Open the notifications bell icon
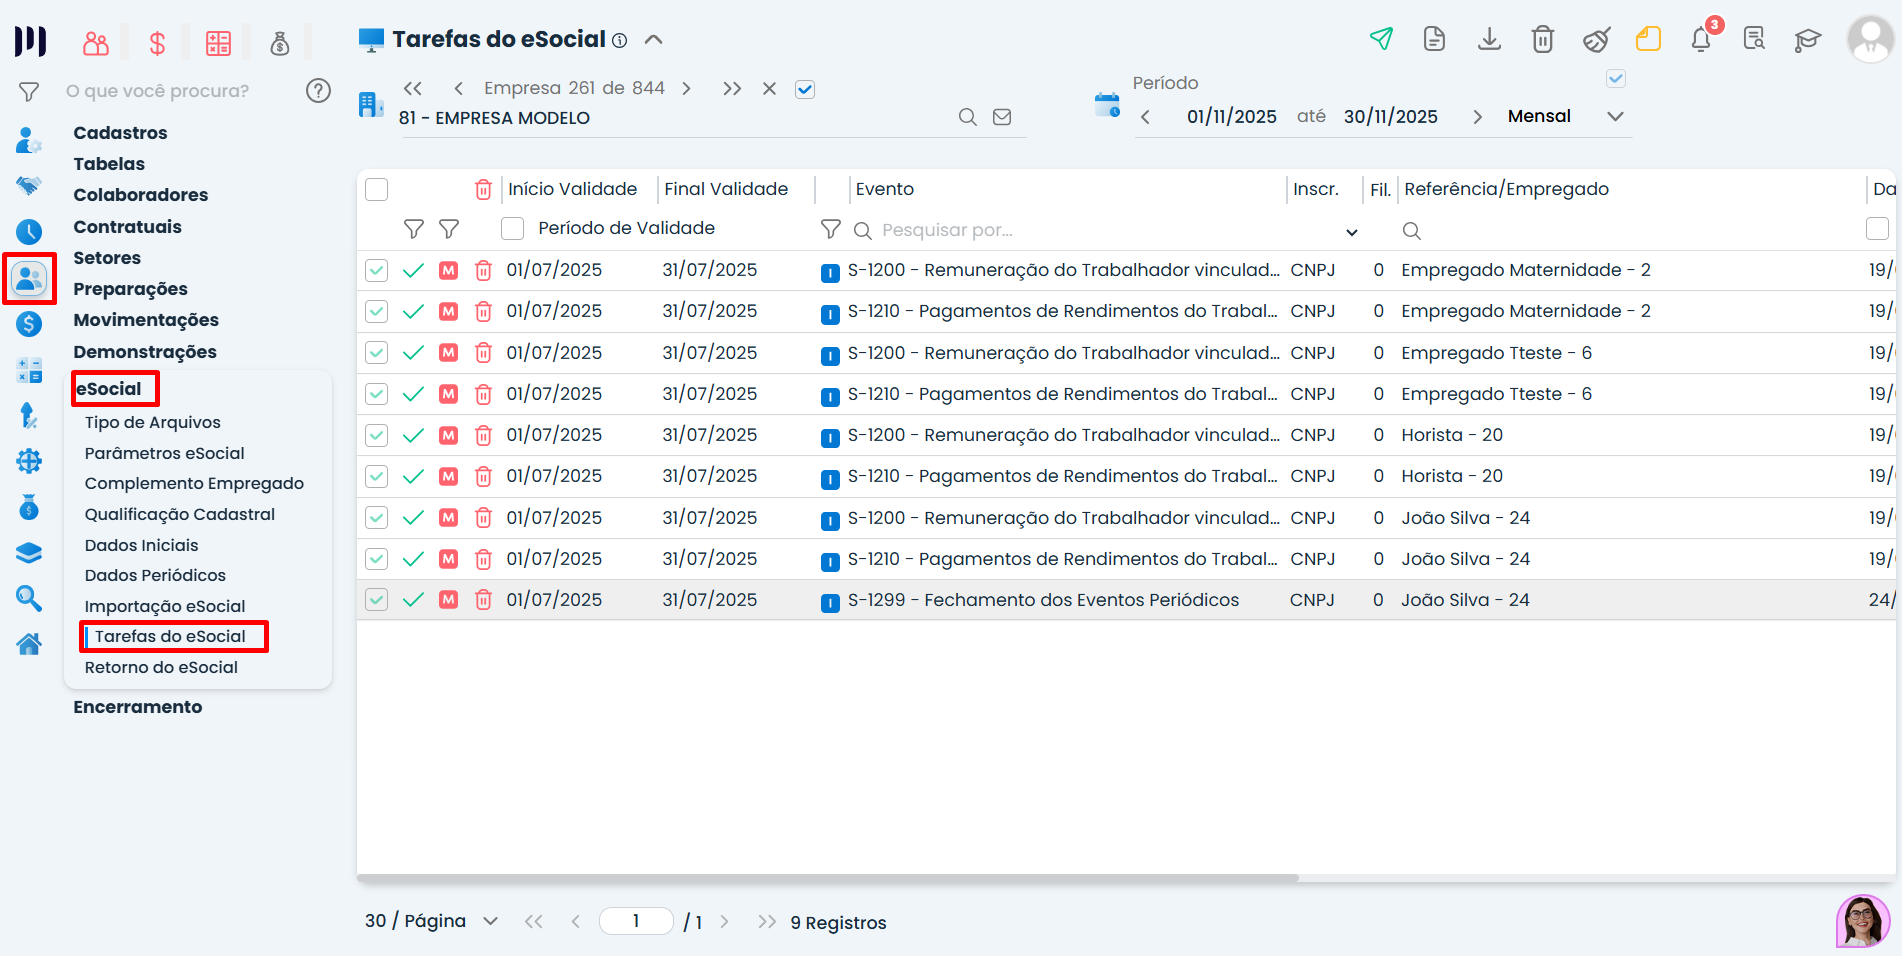The image size is (1902, 956). [1700, 40]
